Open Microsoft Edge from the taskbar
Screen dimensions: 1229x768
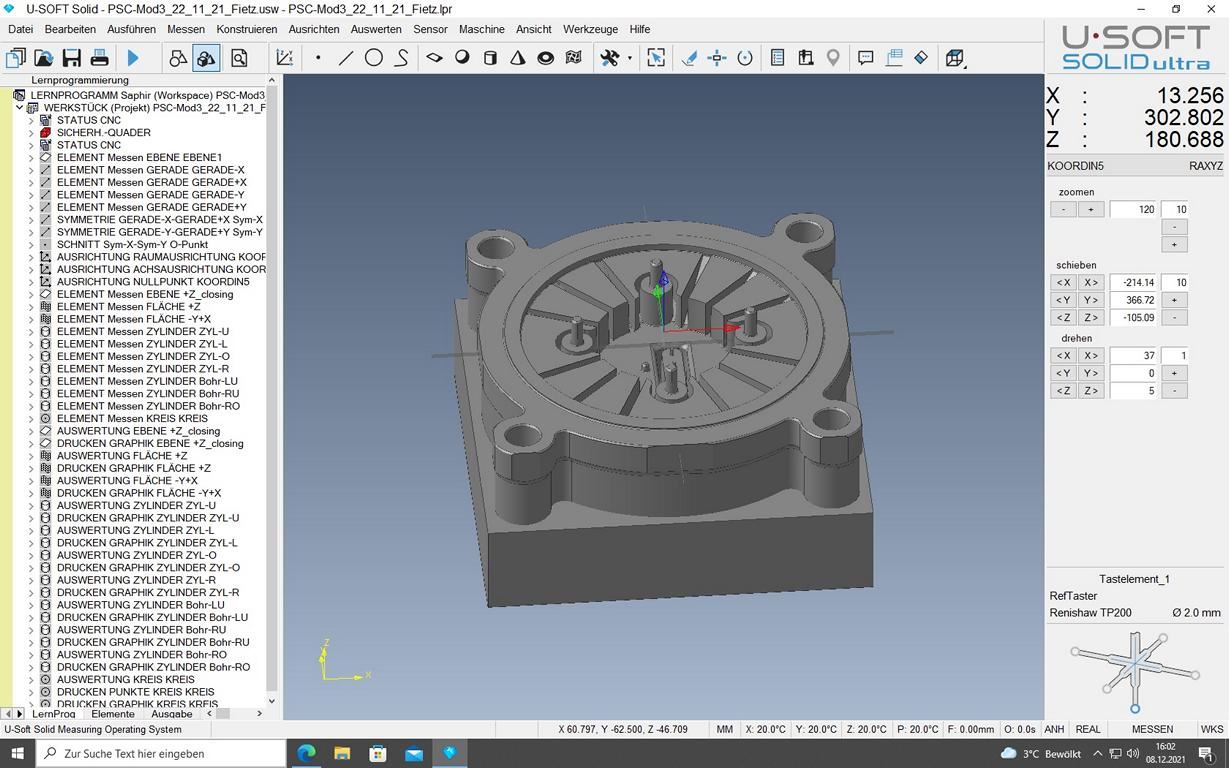pos(306,753)
